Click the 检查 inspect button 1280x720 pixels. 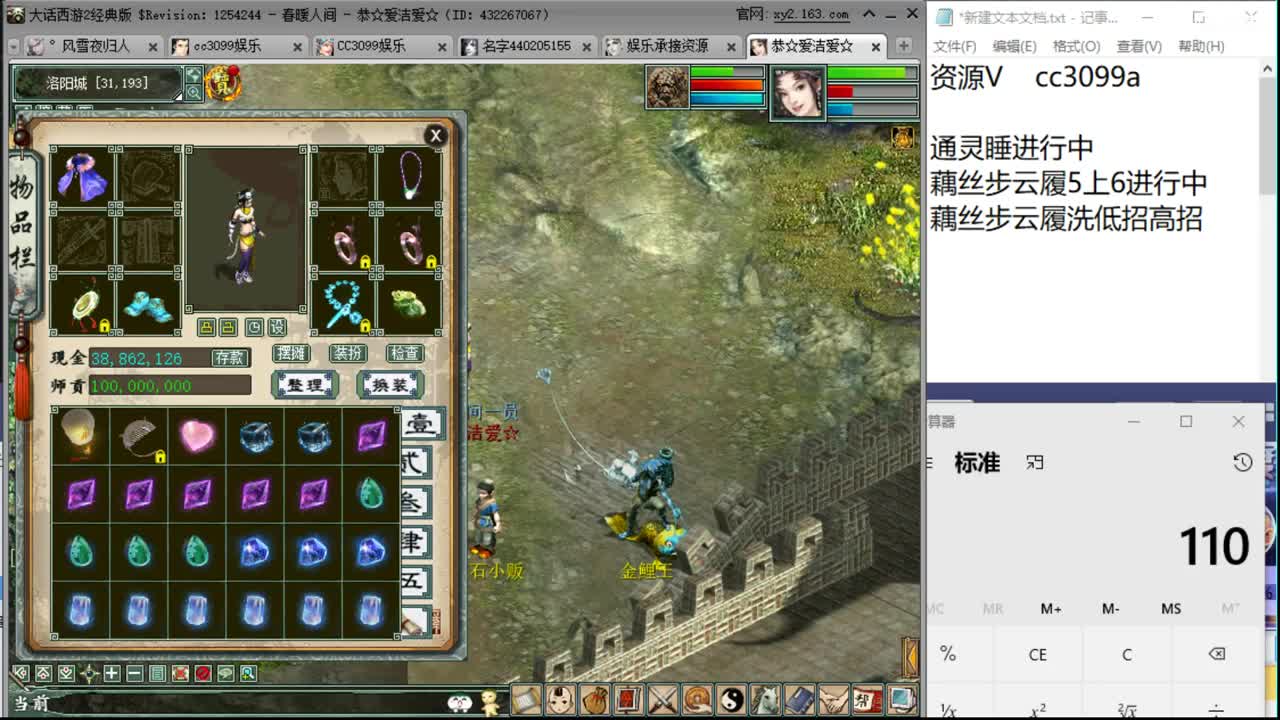pos(405,353)
